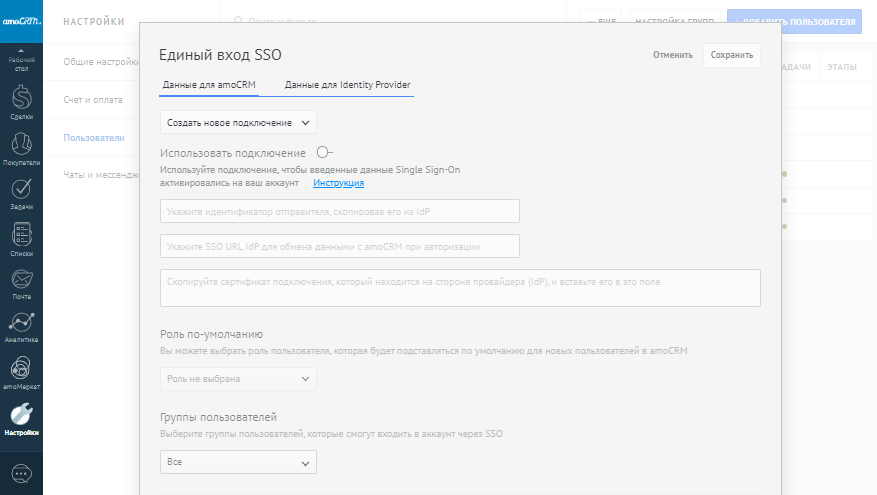Image resolution: width=877 pixels, height=495 pixels.
Task: Expand Создать новое подключение dropdown
Action: [238, 122]
